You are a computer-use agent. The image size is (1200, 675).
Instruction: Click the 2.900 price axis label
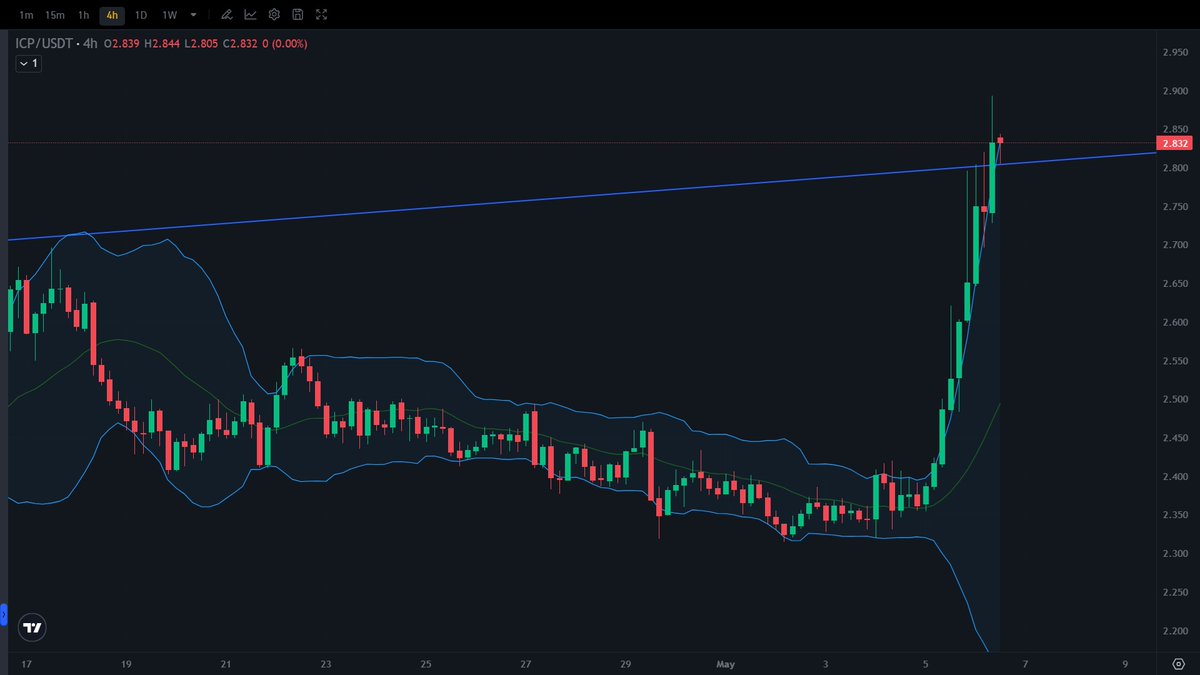(x=1175, y=90)
